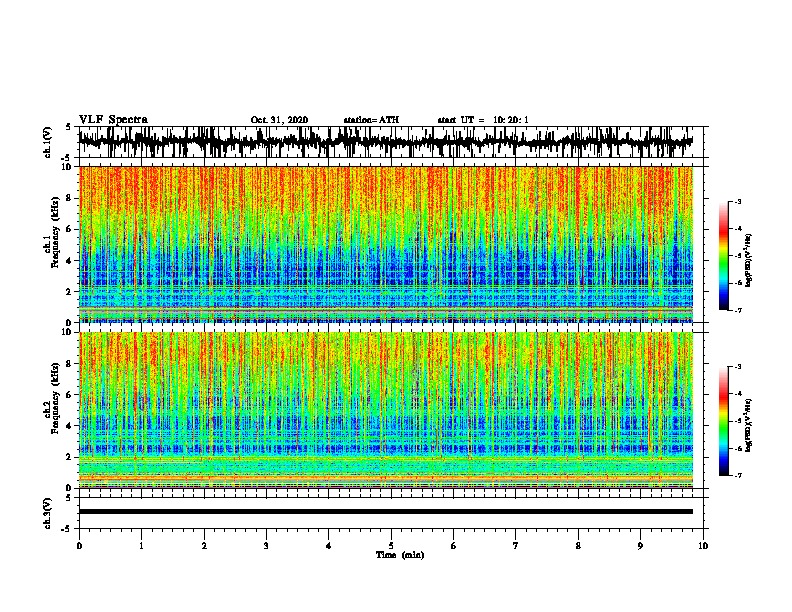Click the time axis tick label '10'
The height and width of the screenshot is (612, 792).
703,546
